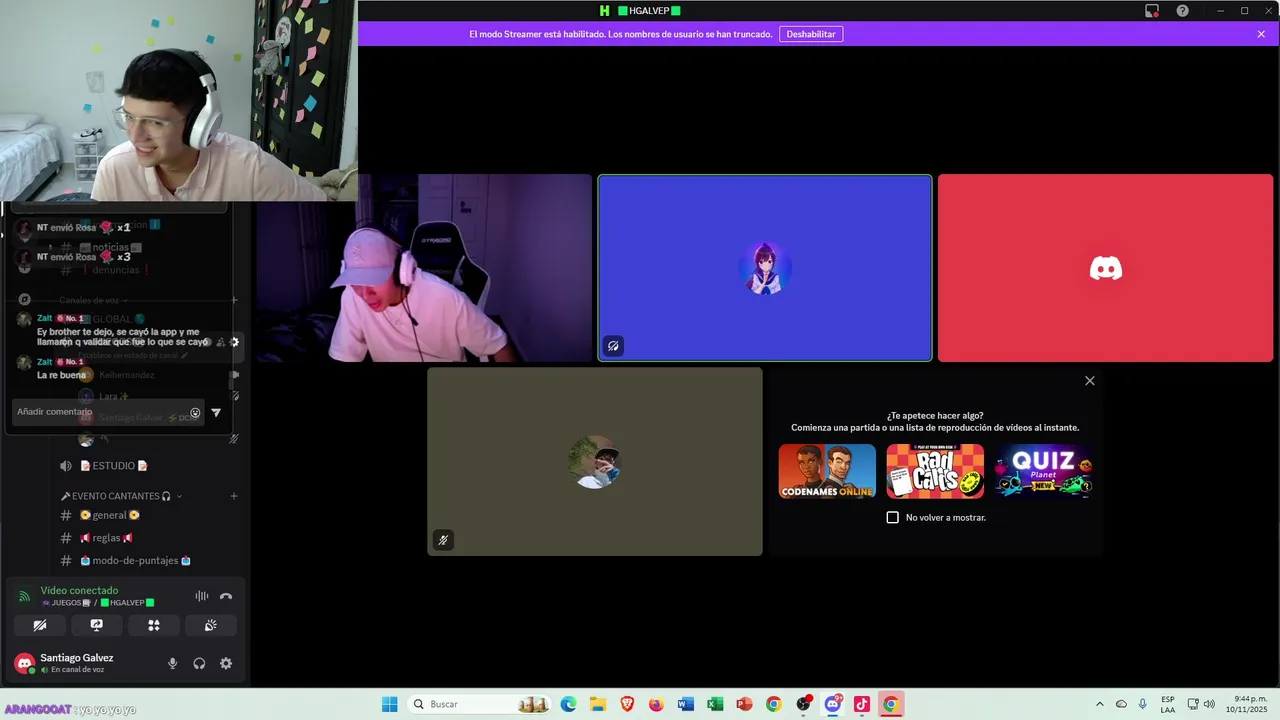The height and width of the screenshot is (720, 1280).
Task: Dismiss the streamer mode banner
Action: pyautogui.click(x=1261, y=34)
